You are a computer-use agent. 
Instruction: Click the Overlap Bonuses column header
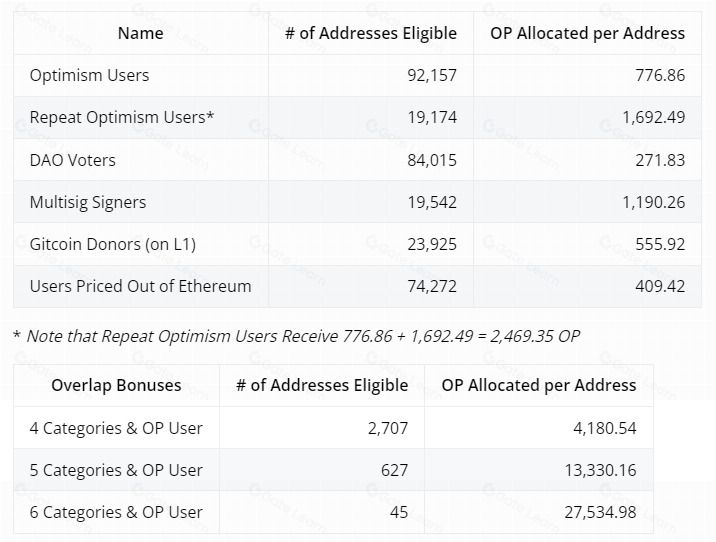116,385
